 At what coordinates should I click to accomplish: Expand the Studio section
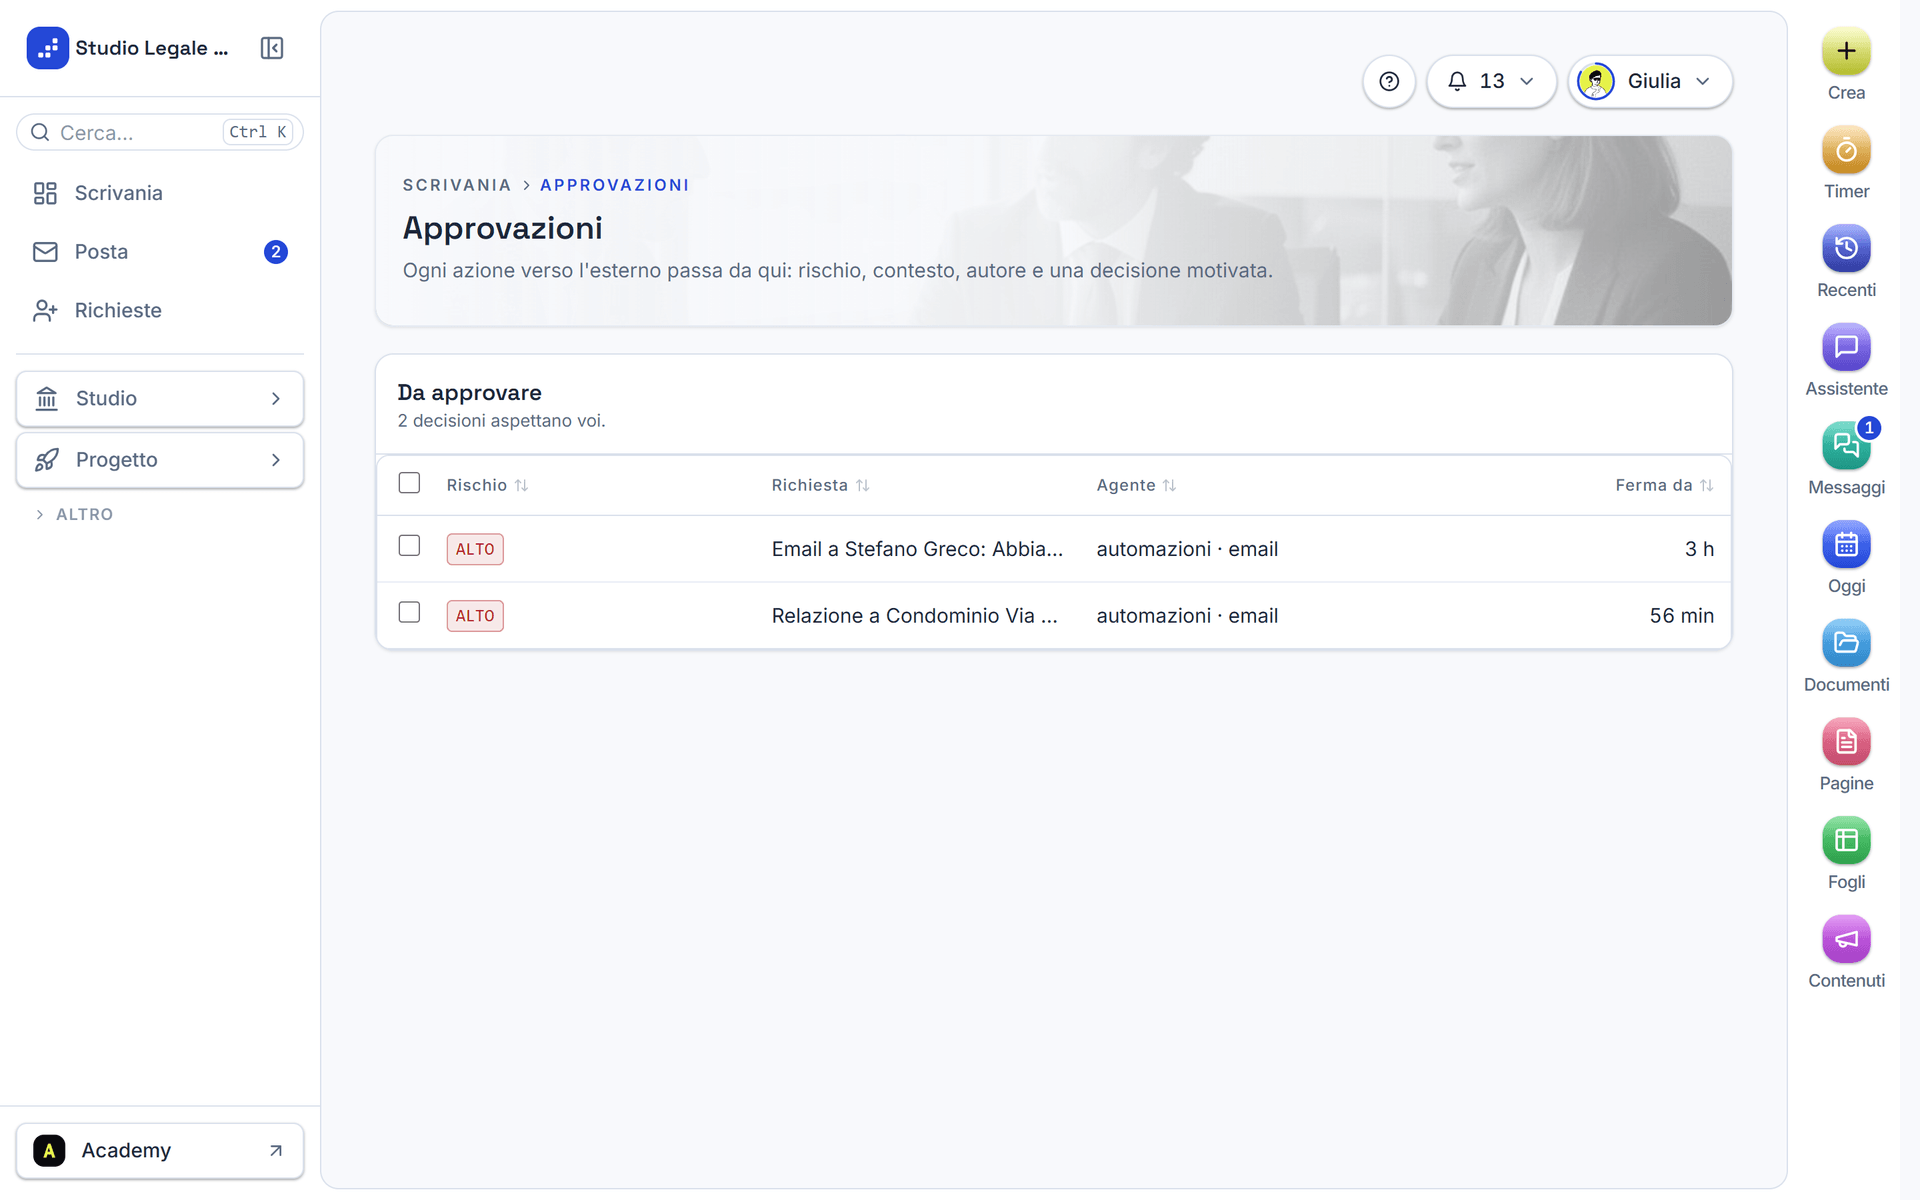[160, 399]
